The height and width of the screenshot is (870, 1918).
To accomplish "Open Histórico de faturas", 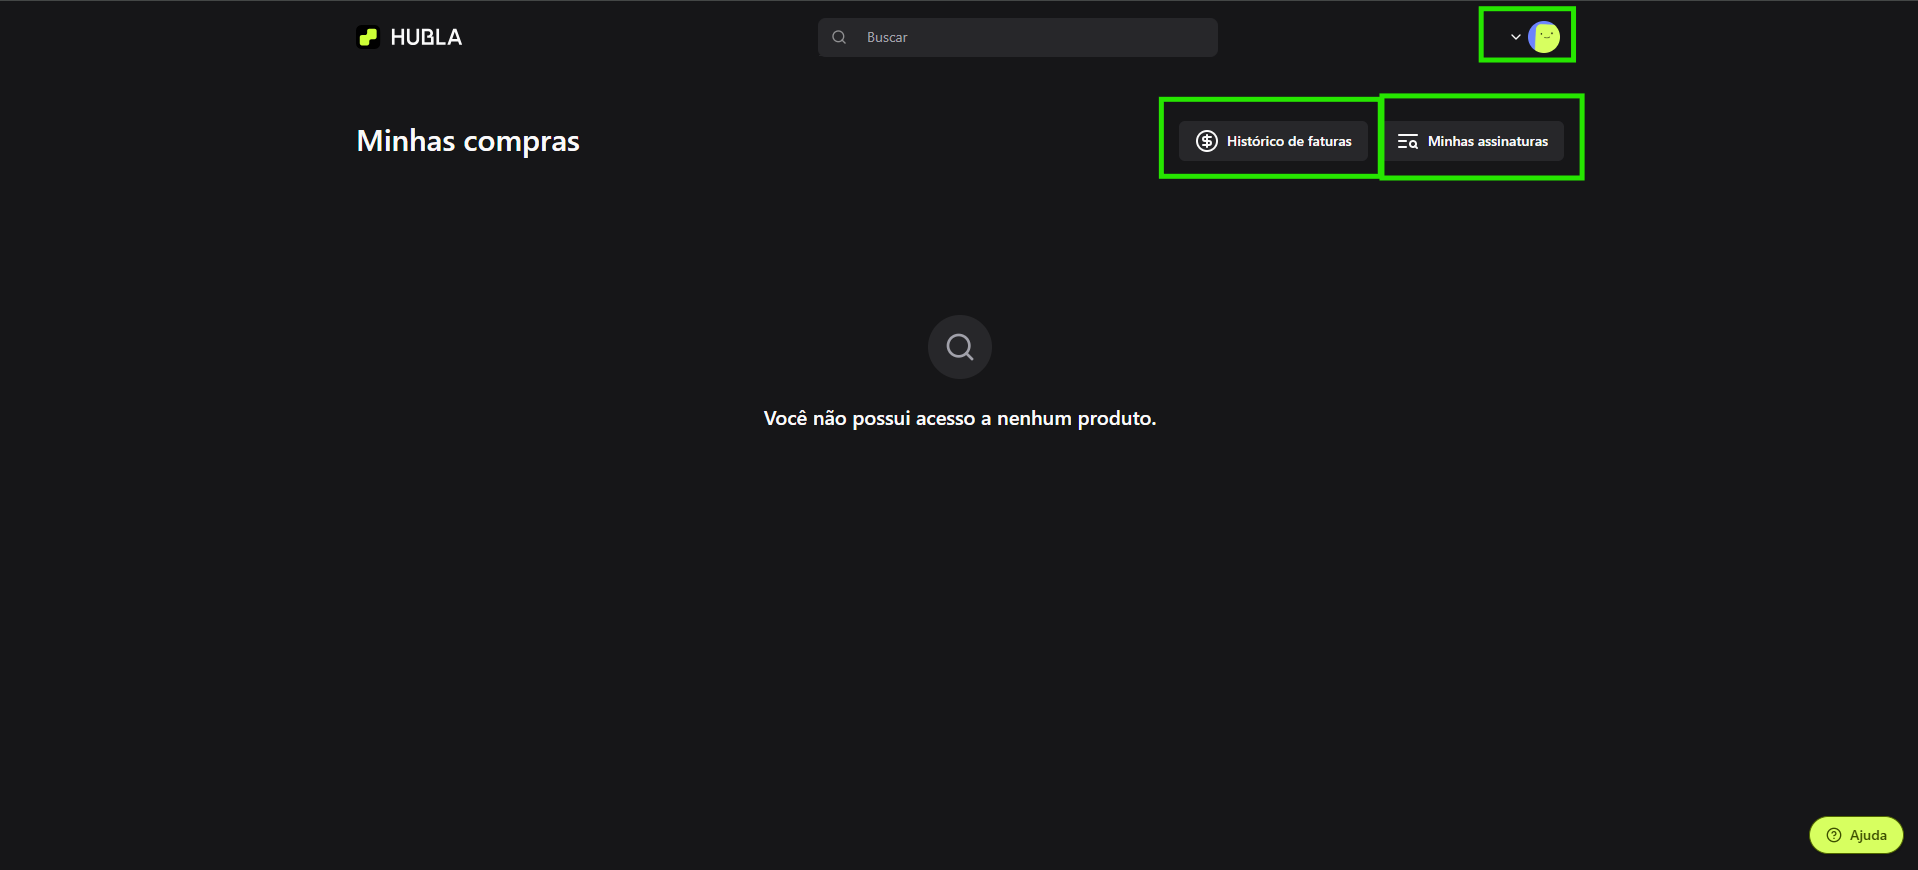I will click(x=1273, y=141).
